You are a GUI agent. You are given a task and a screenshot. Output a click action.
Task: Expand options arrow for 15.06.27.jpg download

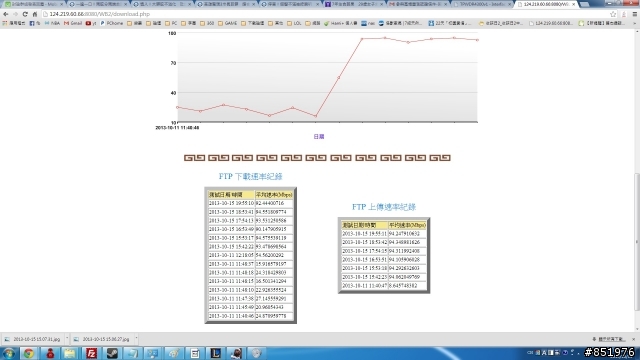click(x=136, y=338)
